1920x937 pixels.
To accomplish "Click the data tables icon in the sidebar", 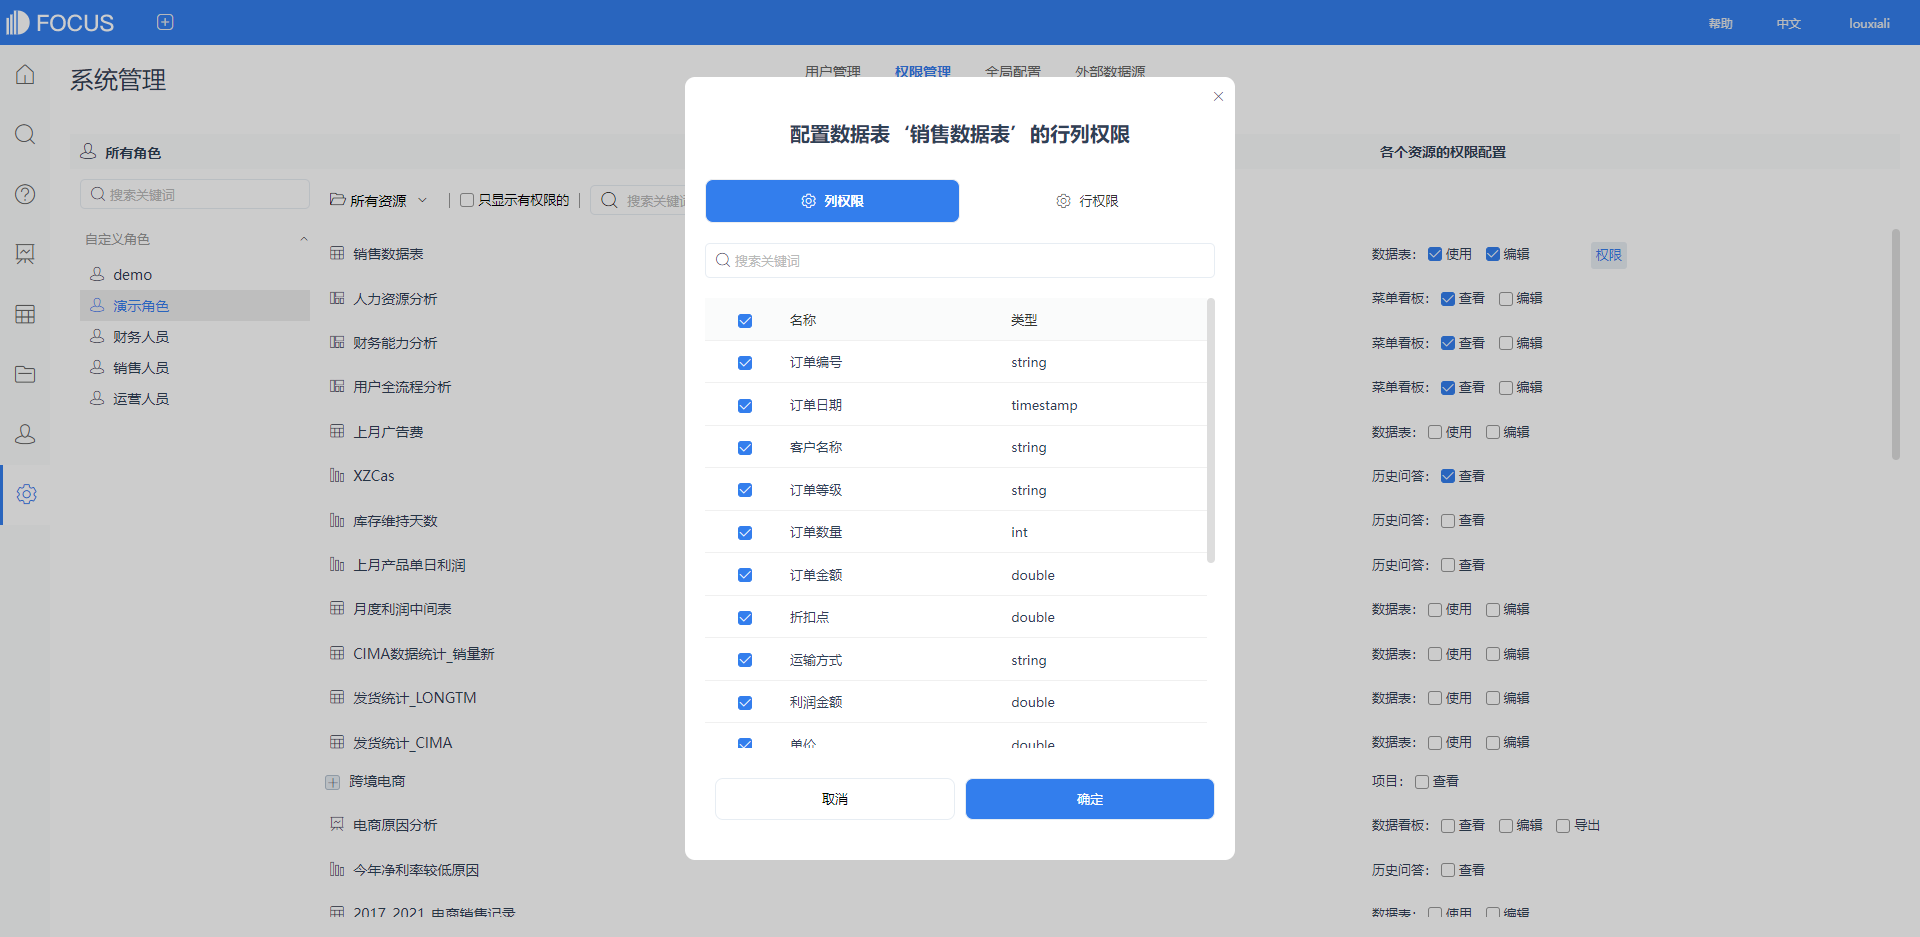I will coord(25,314).
